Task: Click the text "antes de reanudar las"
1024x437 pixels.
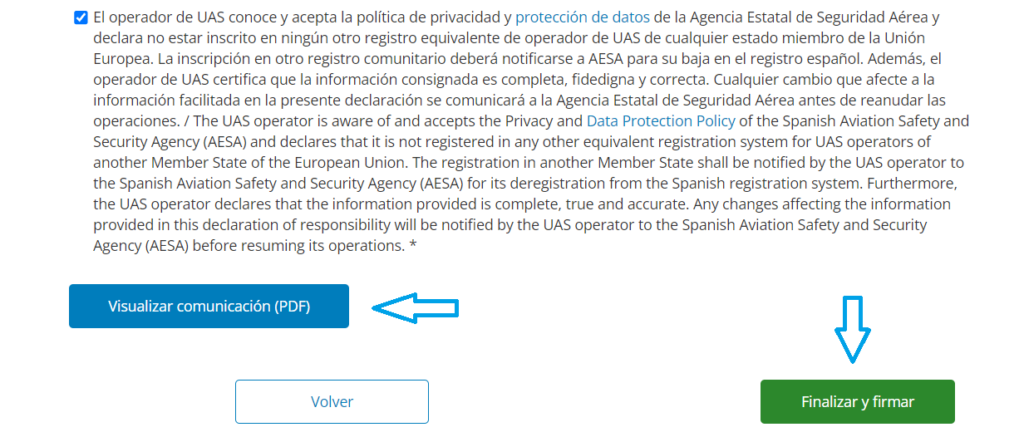Action: [857, 100]
